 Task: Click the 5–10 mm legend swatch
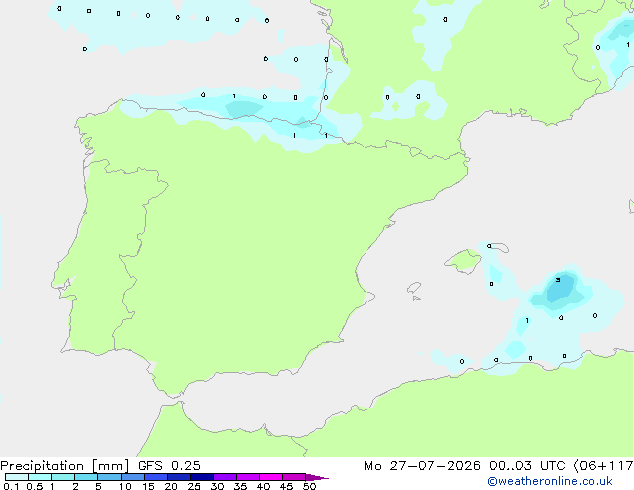coord(109,477)
